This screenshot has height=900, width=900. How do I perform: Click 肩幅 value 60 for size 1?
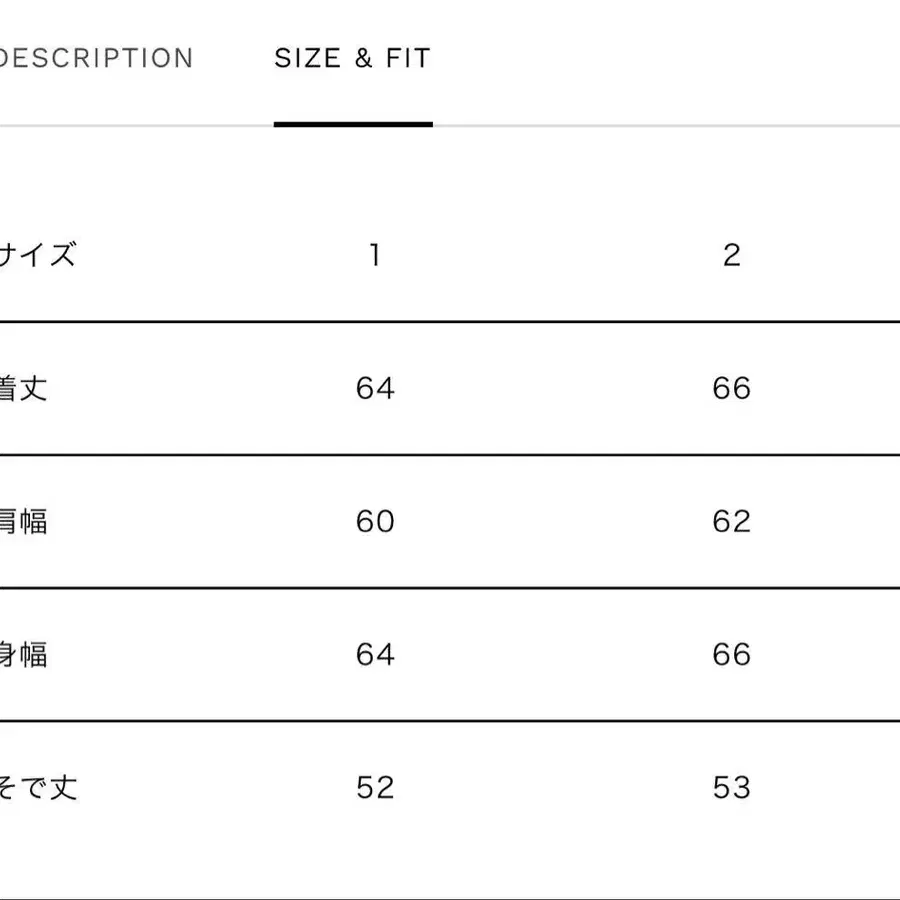coord(375,521)
